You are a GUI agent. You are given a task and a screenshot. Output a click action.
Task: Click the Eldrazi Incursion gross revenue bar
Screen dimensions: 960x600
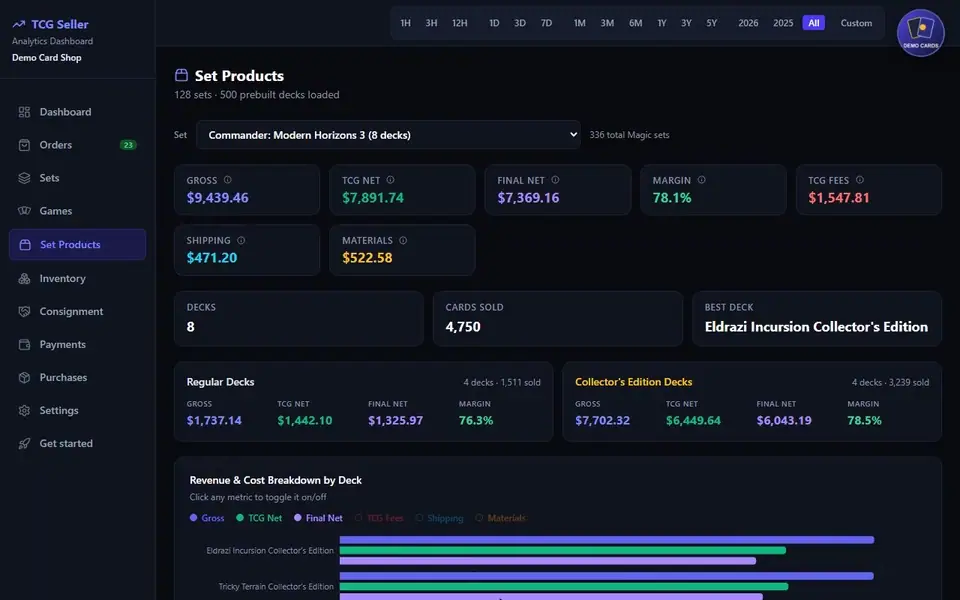[x=607, y=540]
